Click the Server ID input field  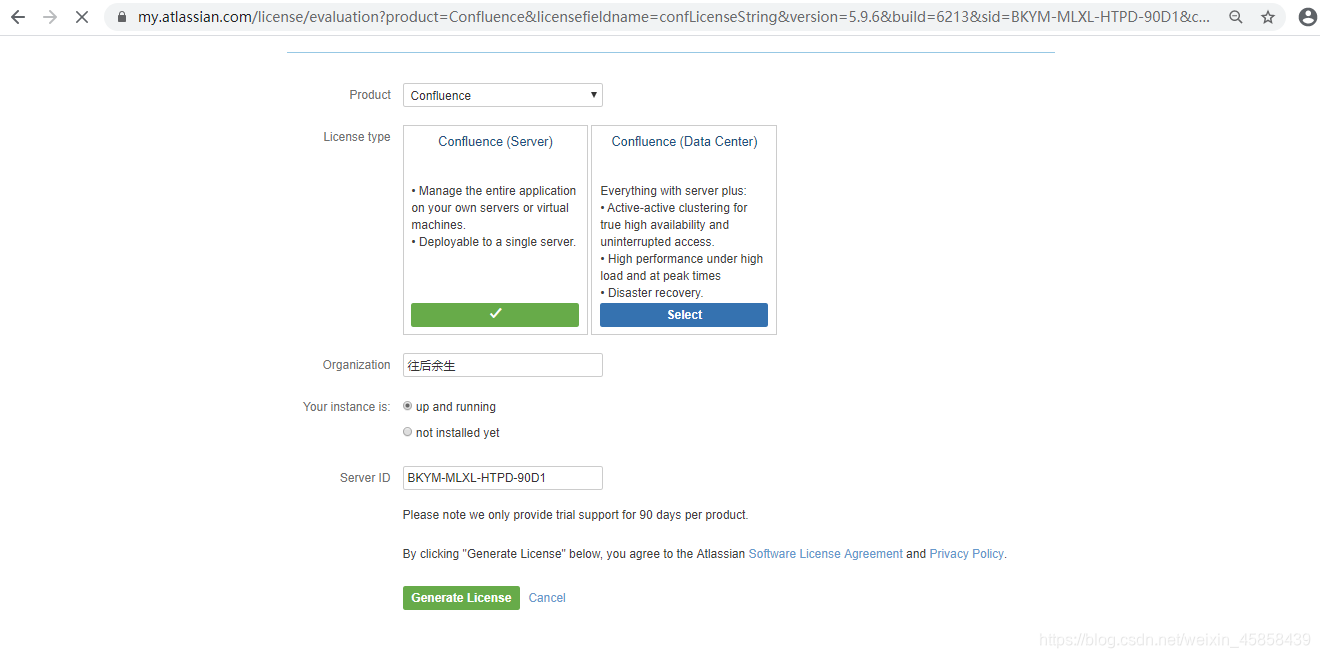click(503, 478)
